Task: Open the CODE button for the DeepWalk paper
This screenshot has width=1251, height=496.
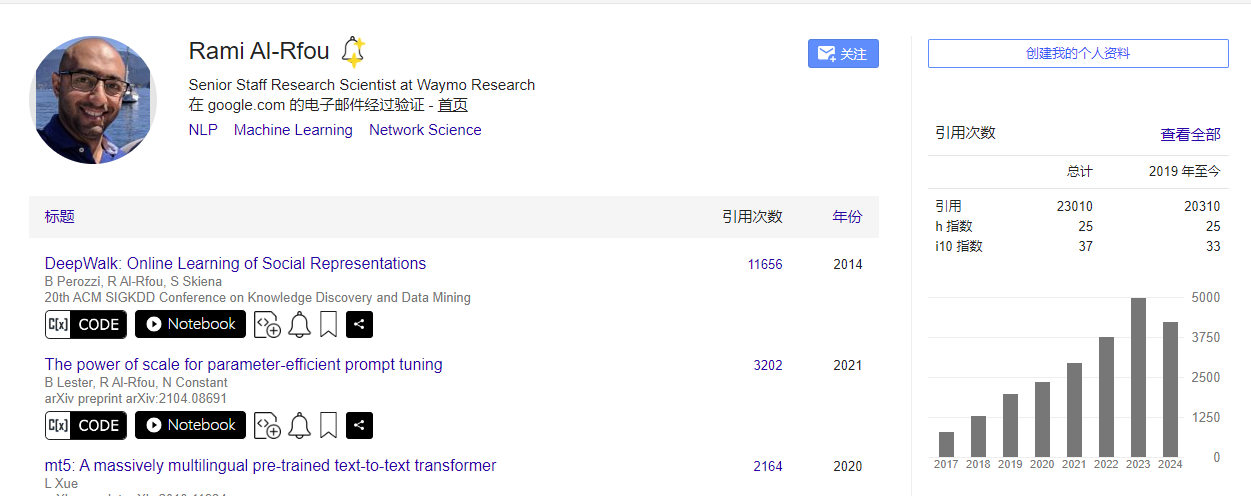Action: click(x=86, y=324)
